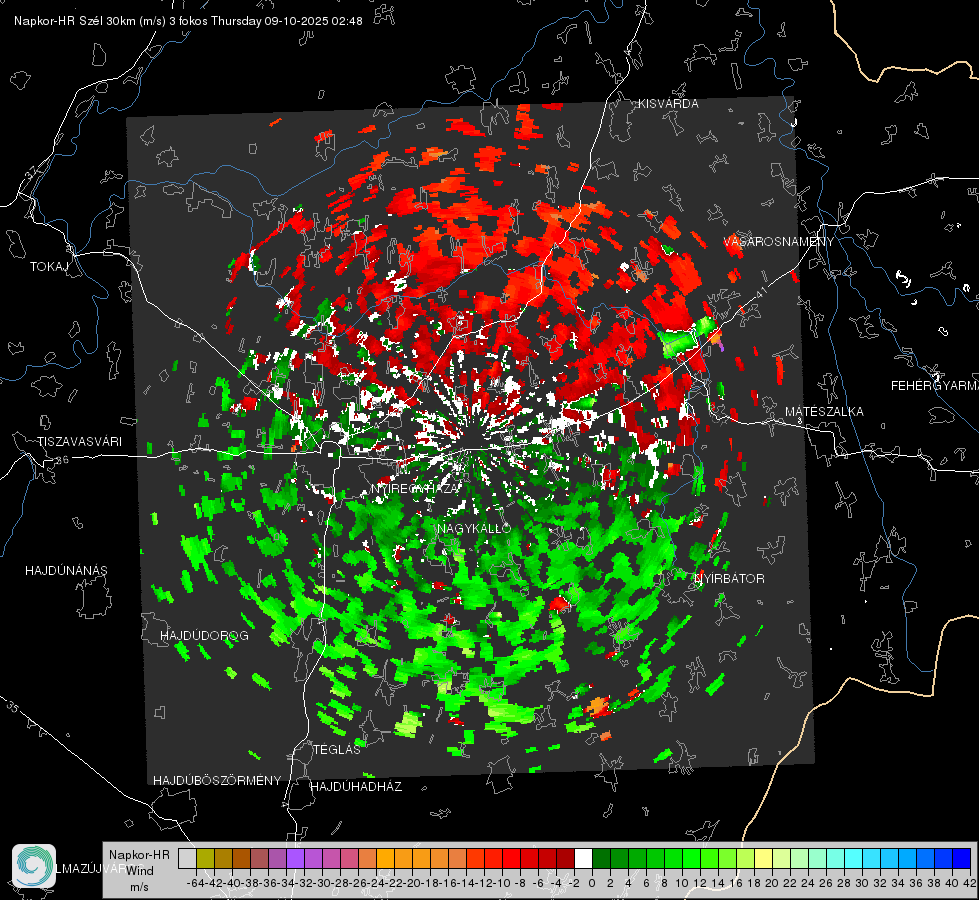This screenshot has height=900, width=979.
Task: Click the TÉGLÁS town label
Action: click(337, 750)
